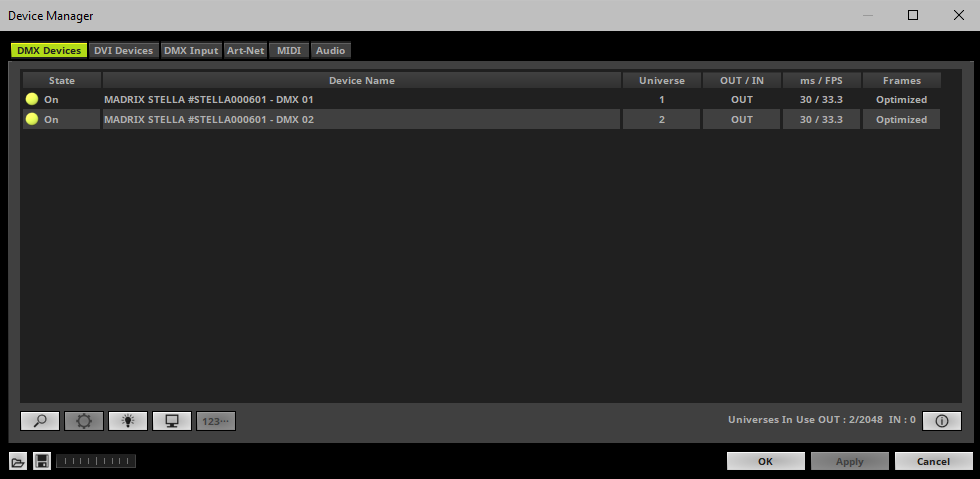Click the open folder icon at bottom left
This screenshot has width=980, height=479.
coord(18,462)
